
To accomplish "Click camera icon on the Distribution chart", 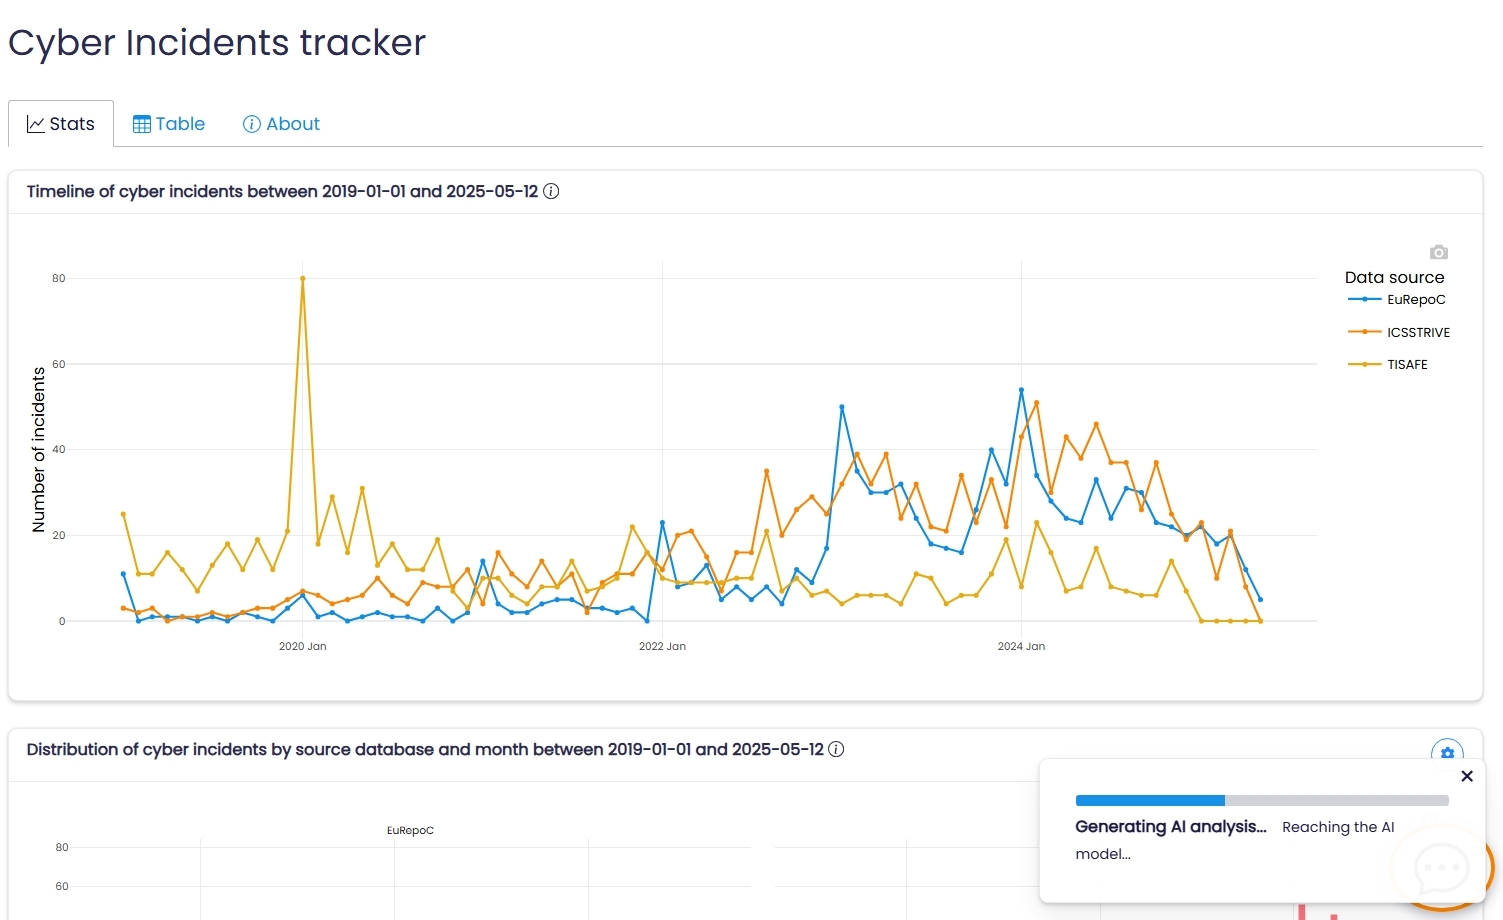I will [1447, 753].
